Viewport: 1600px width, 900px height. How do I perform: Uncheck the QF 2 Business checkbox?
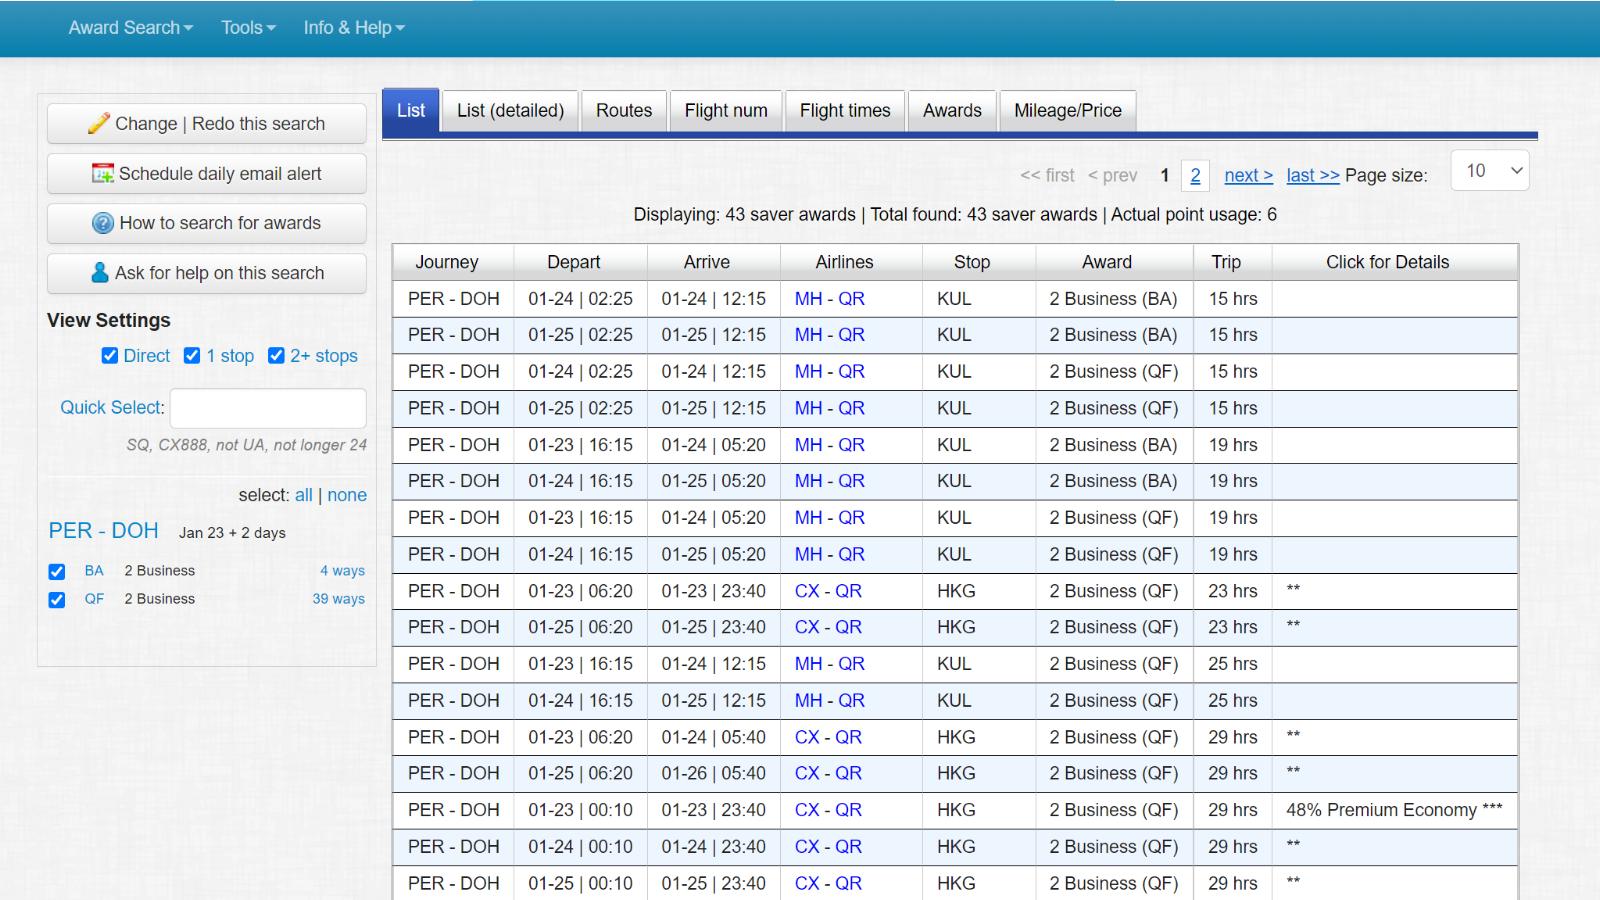point(57,600)
